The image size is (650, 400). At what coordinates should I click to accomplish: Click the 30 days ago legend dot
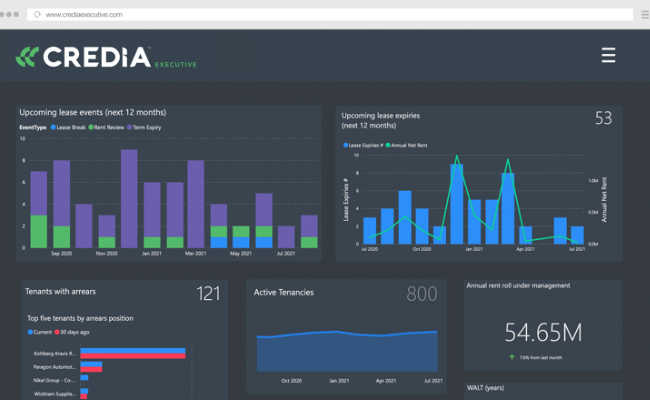57,332
